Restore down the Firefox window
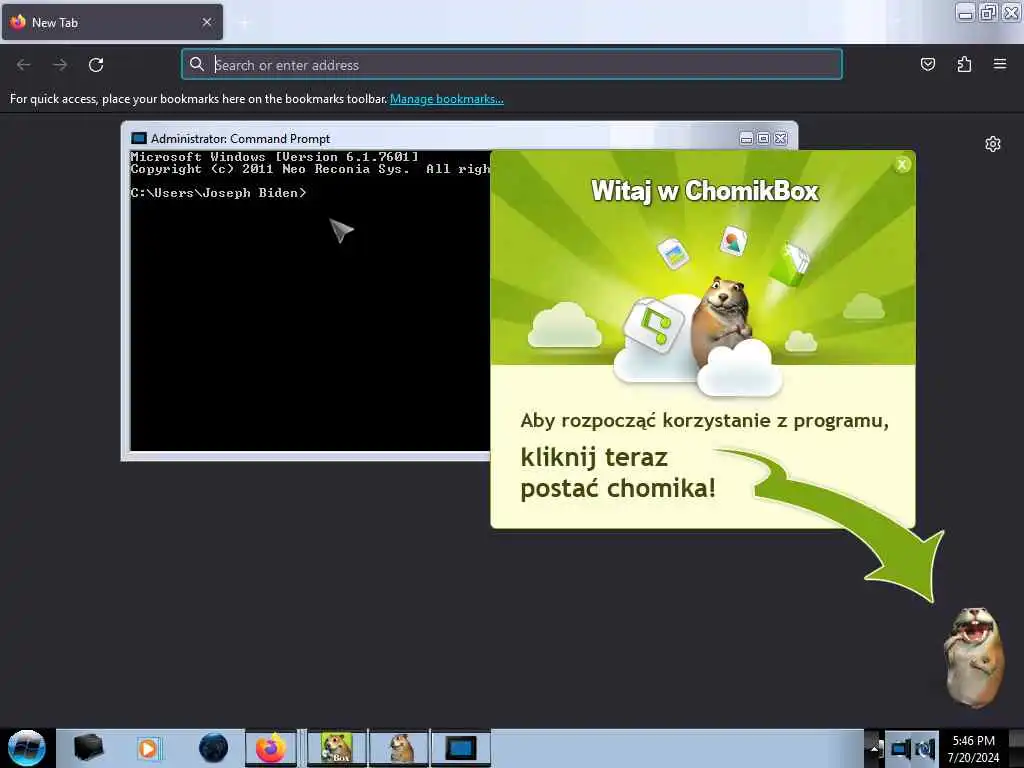 pos(988,12)
